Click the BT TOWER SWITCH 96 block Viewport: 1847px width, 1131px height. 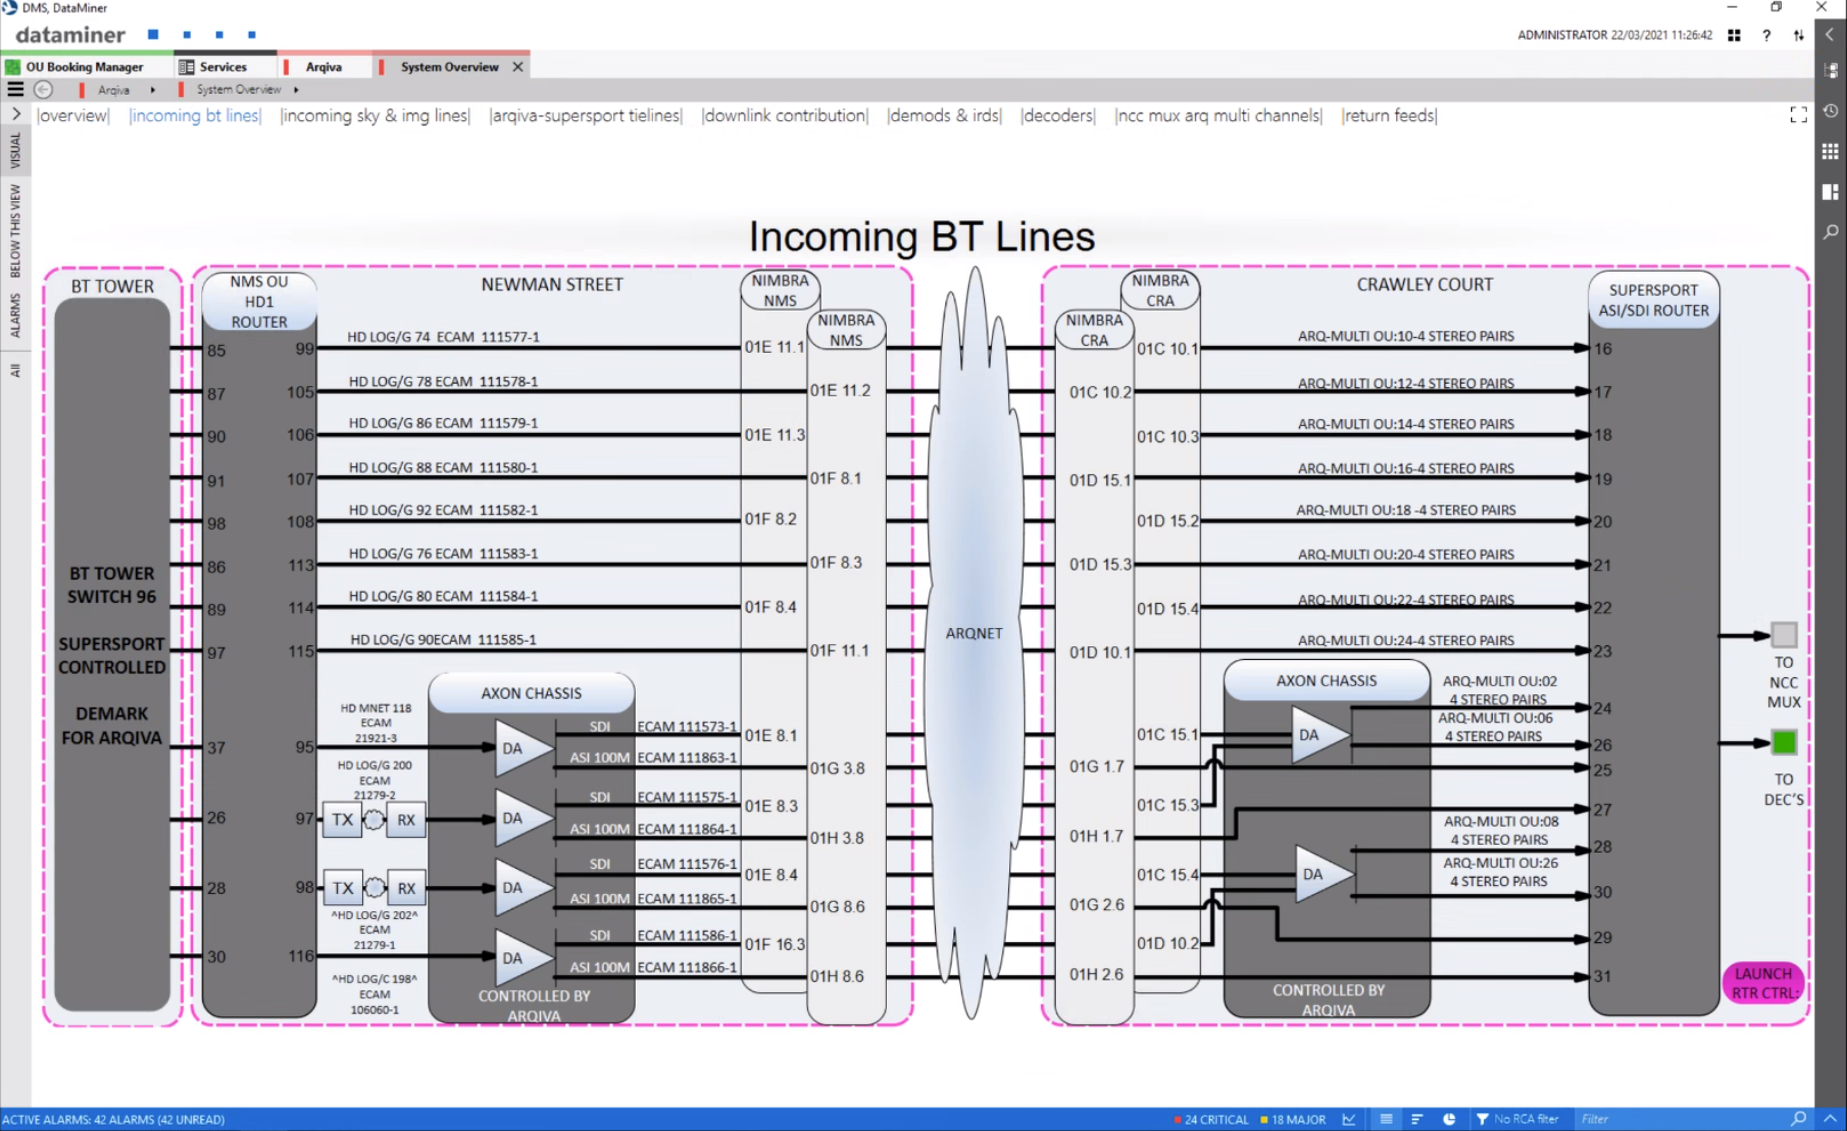pyautogui.click(x=112, y=655)
